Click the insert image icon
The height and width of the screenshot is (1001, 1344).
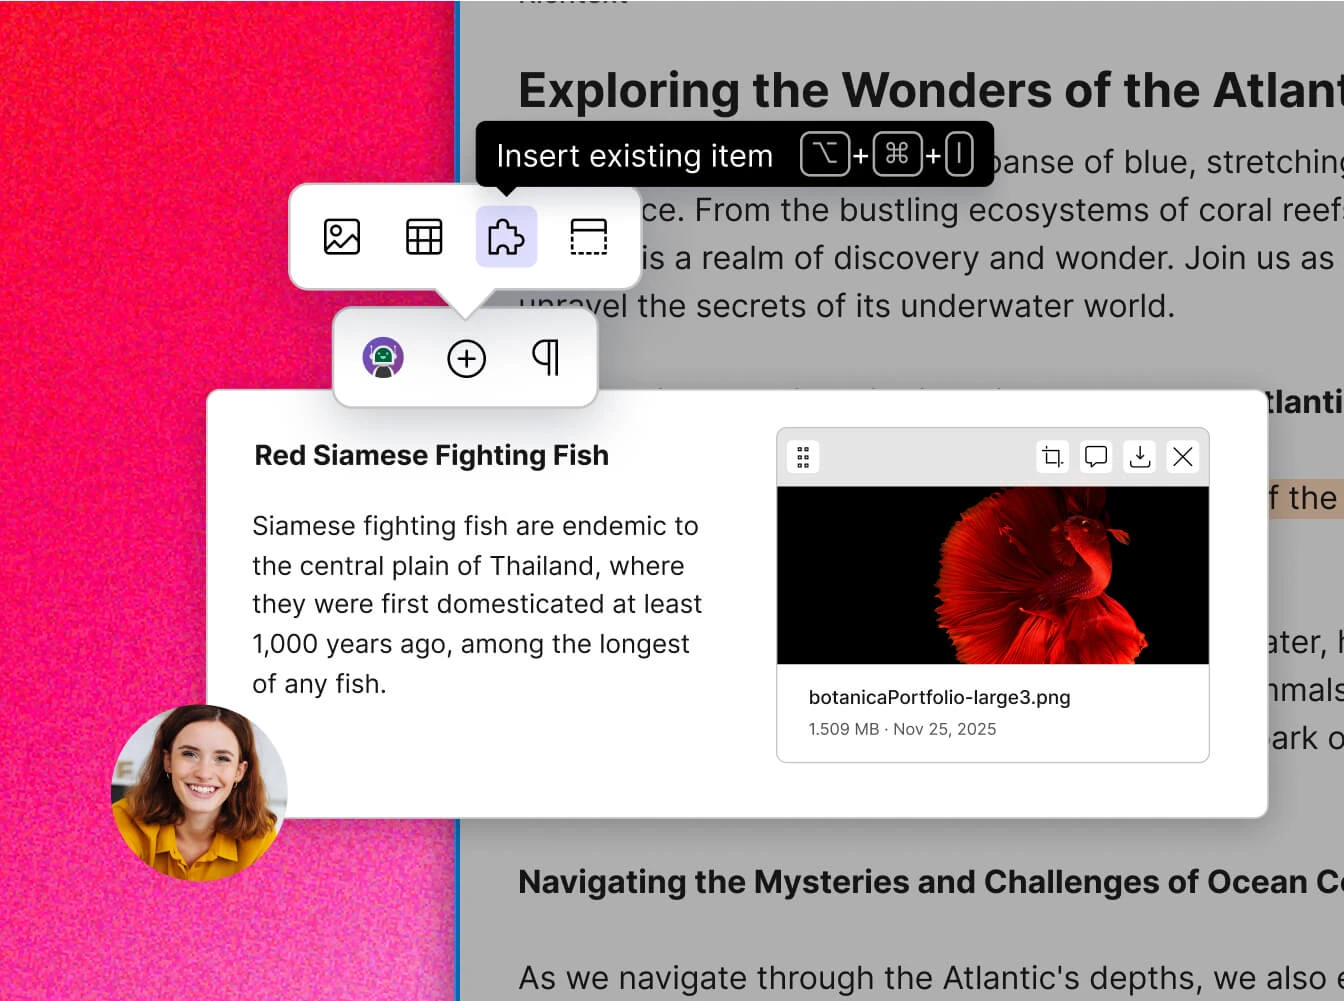tap(342, 237)
